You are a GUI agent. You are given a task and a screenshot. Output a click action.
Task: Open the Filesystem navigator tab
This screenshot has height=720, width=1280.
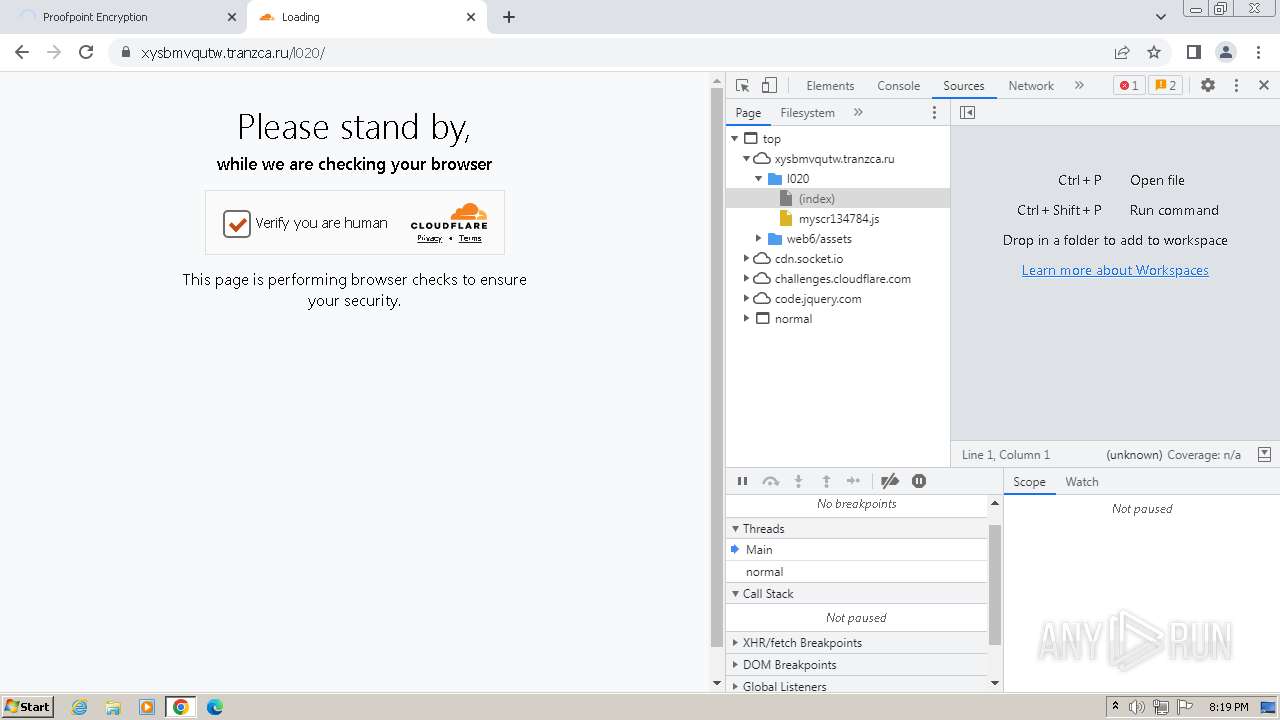click(807, 113)
